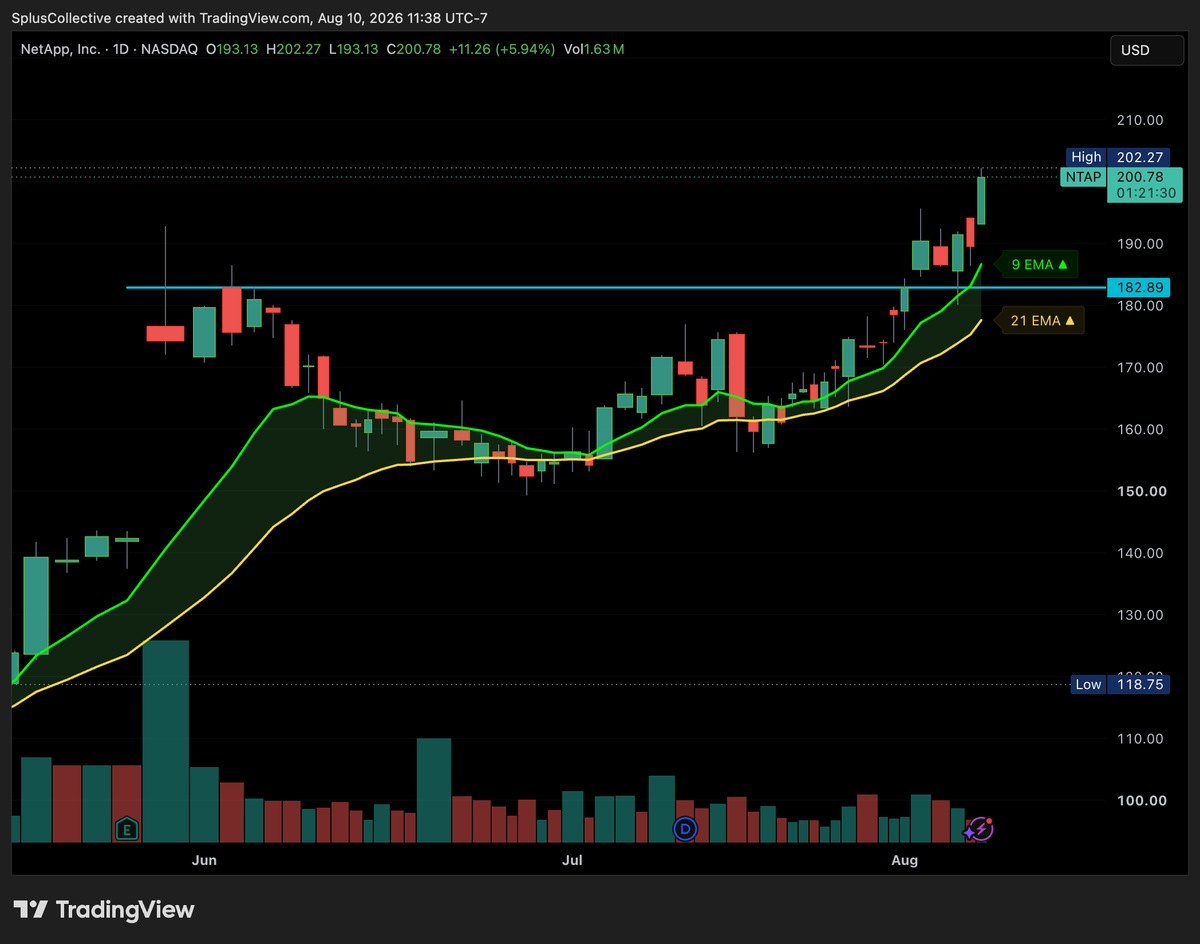1200x944 pixels.
Task: Click the 150.00 price axis label
Action: point(1140,491)
